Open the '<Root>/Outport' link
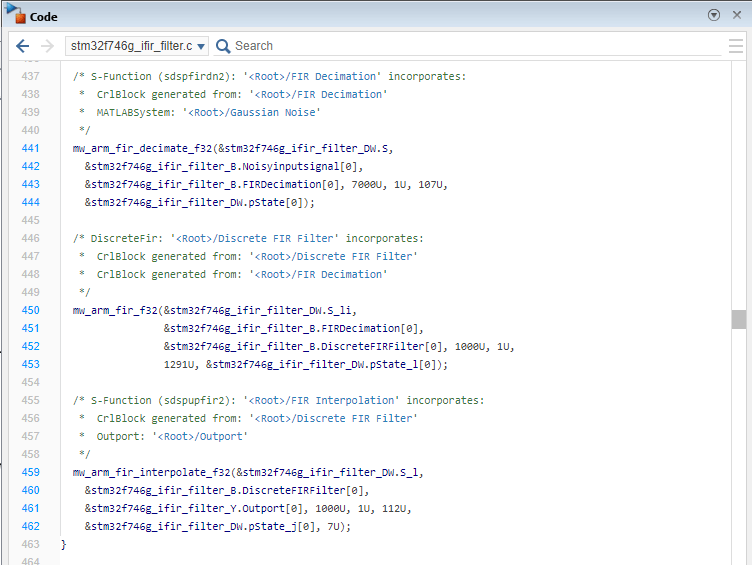The width and height of the screenshot is (752, 565). (x=200, y=436)
